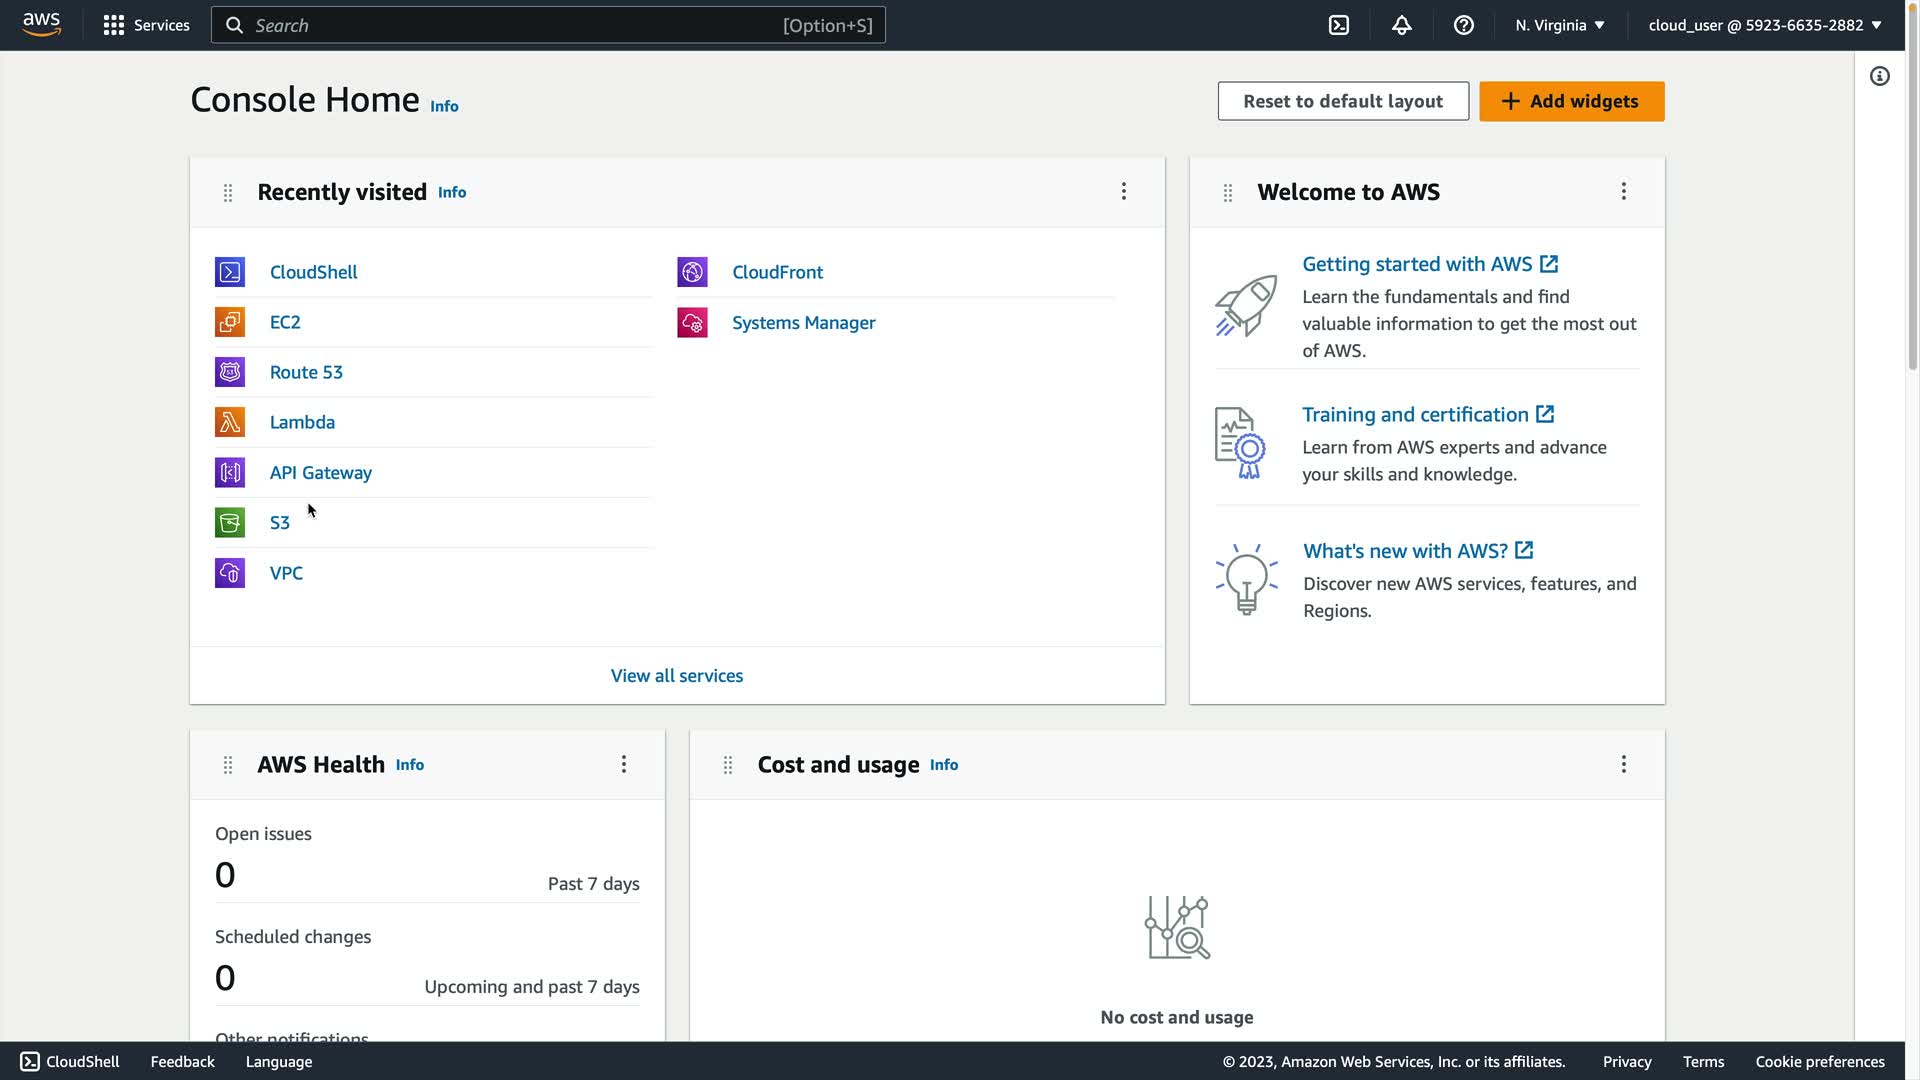Click the CloudFront service icon
Viewport: 1920px width, 1080px height.
[x=692, y=272]
